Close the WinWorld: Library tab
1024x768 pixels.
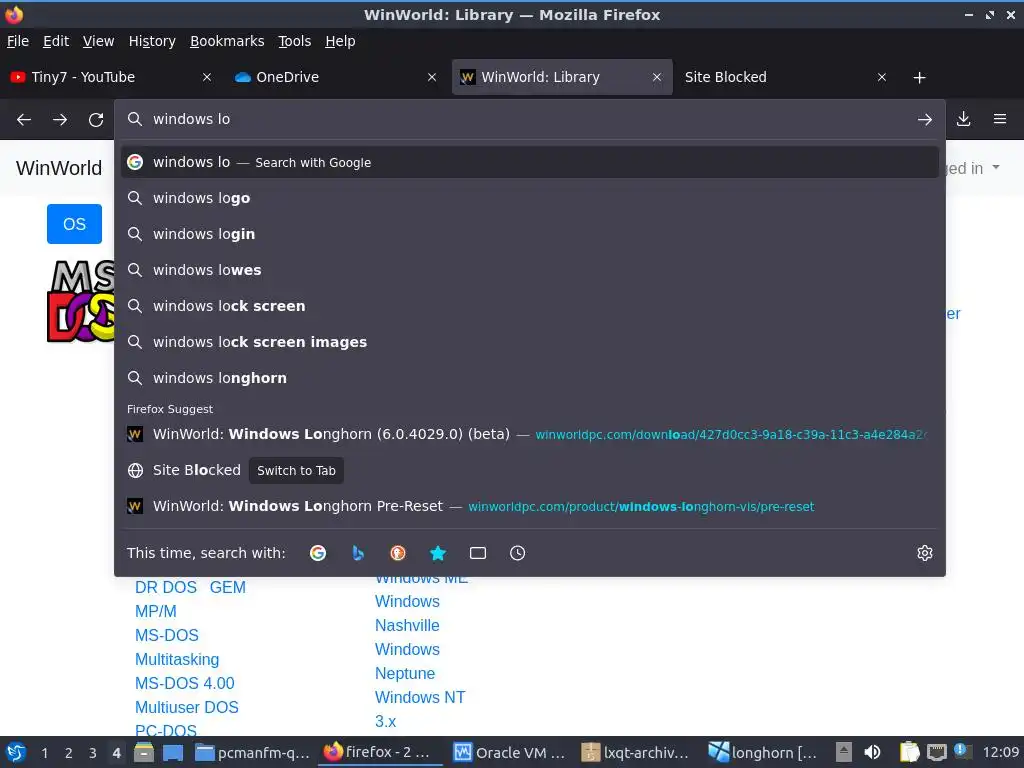(657, 77)
